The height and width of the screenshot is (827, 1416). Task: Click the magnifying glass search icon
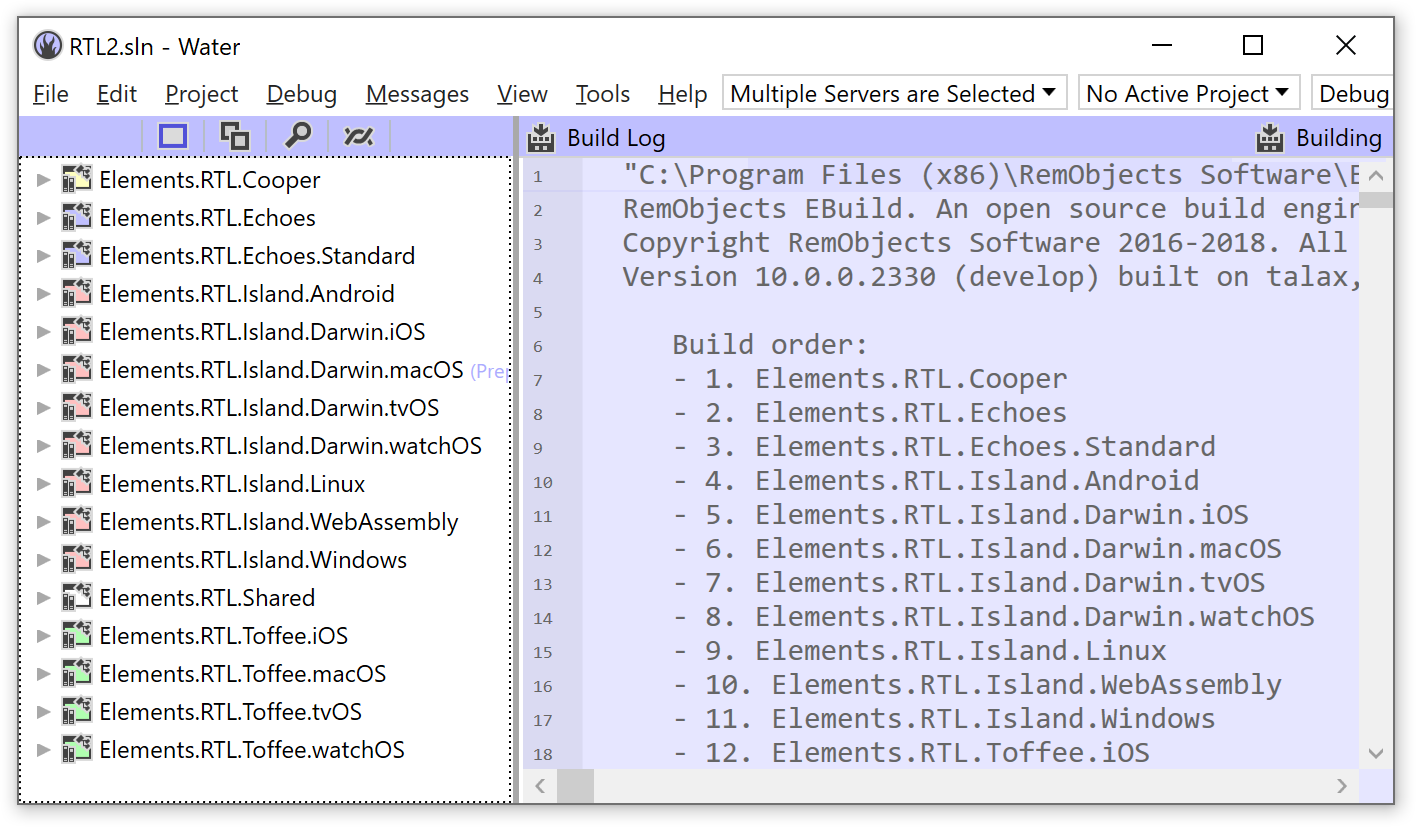(297, 136)
